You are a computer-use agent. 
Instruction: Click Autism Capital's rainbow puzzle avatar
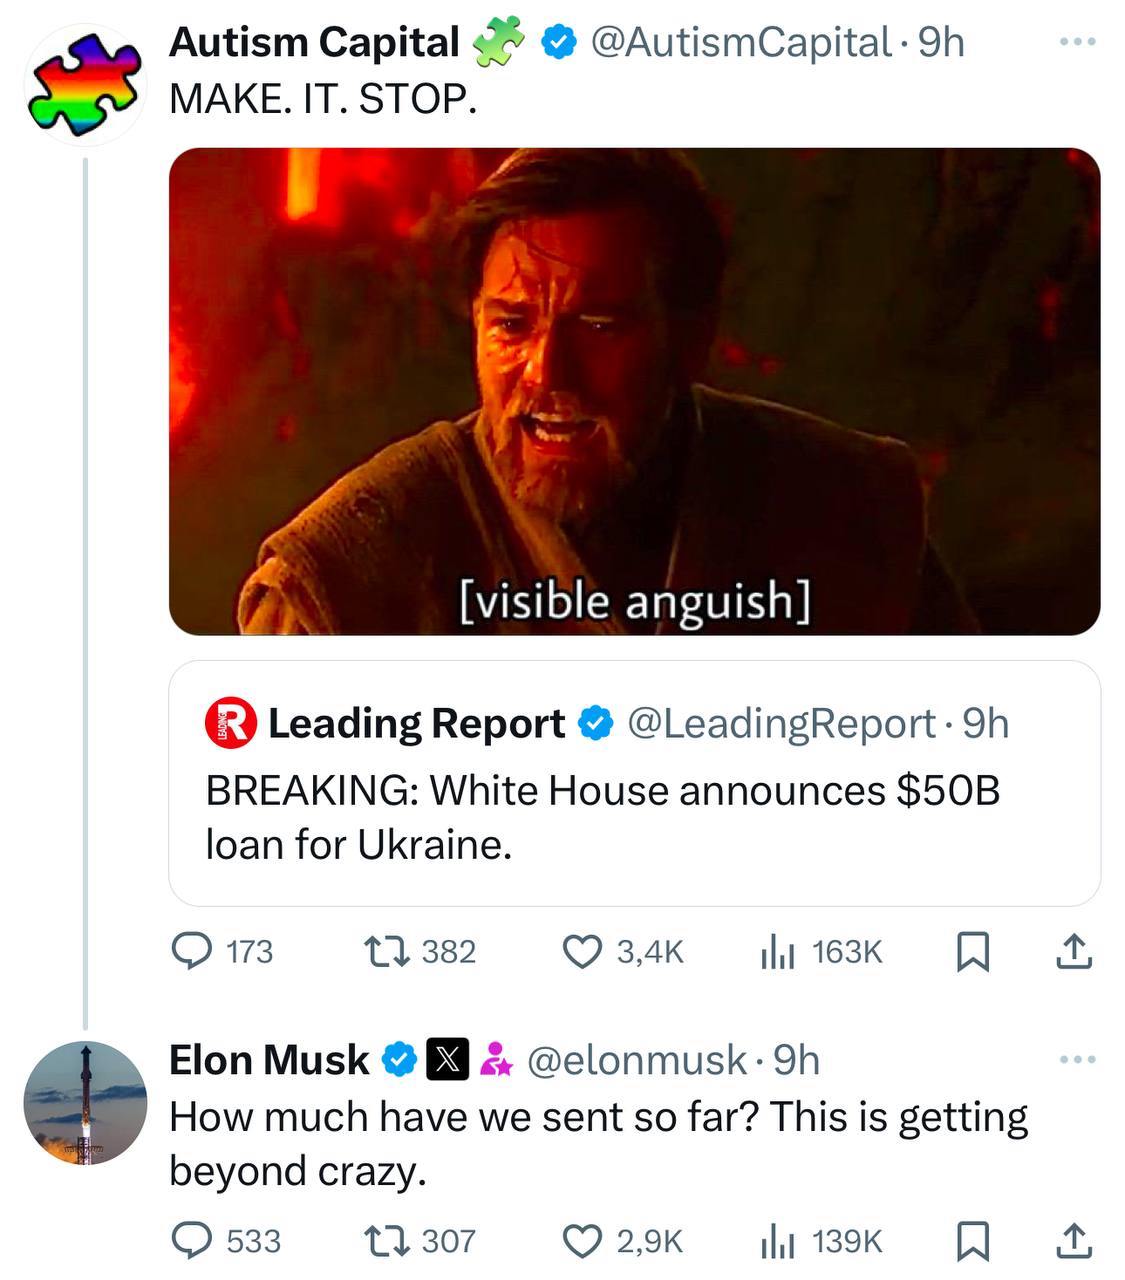(84, 84)
